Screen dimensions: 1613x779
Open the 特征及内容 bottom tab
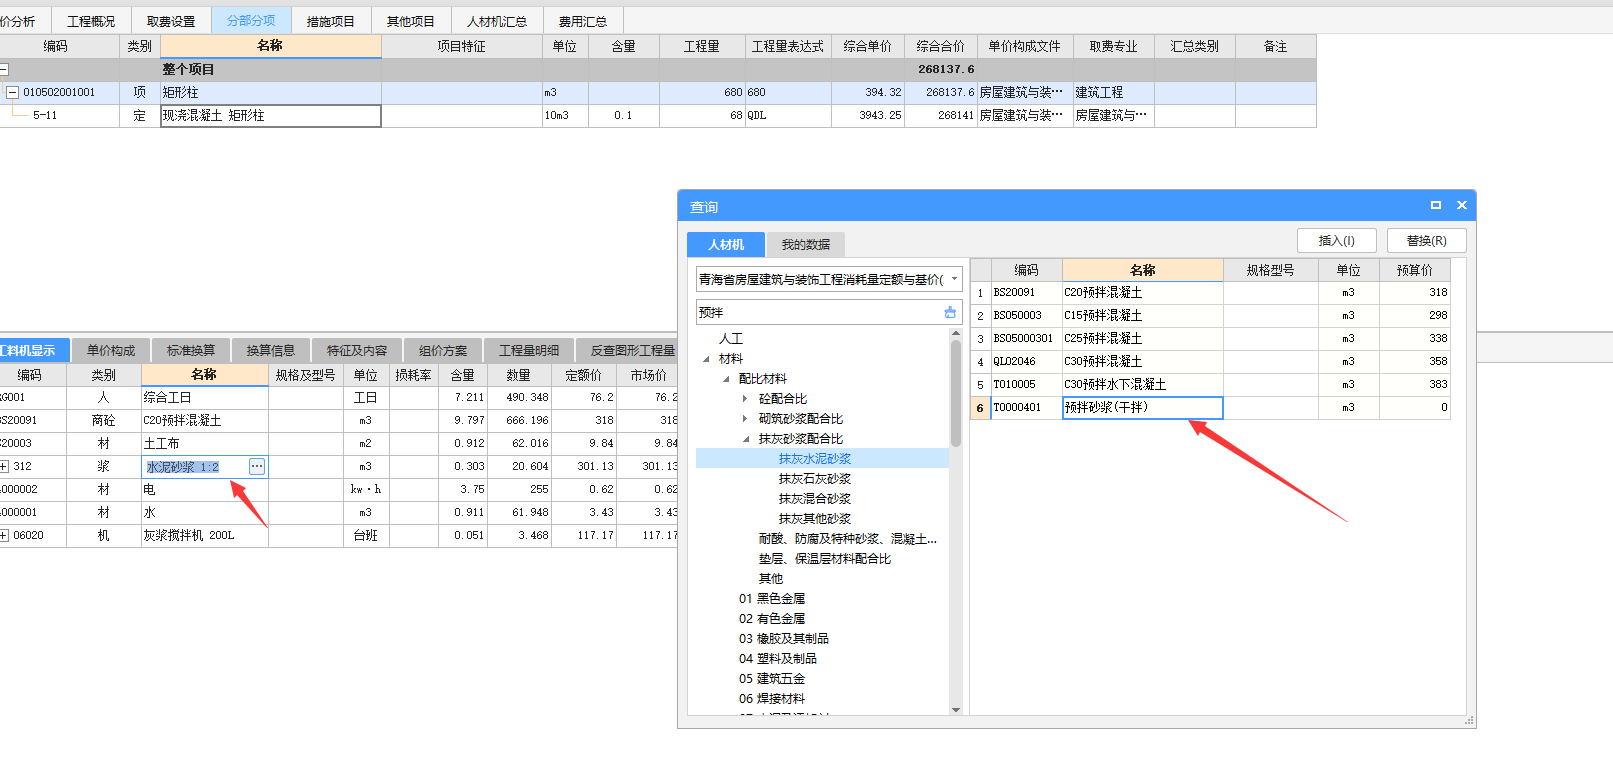pyautogui.click(x=357, y=350)
